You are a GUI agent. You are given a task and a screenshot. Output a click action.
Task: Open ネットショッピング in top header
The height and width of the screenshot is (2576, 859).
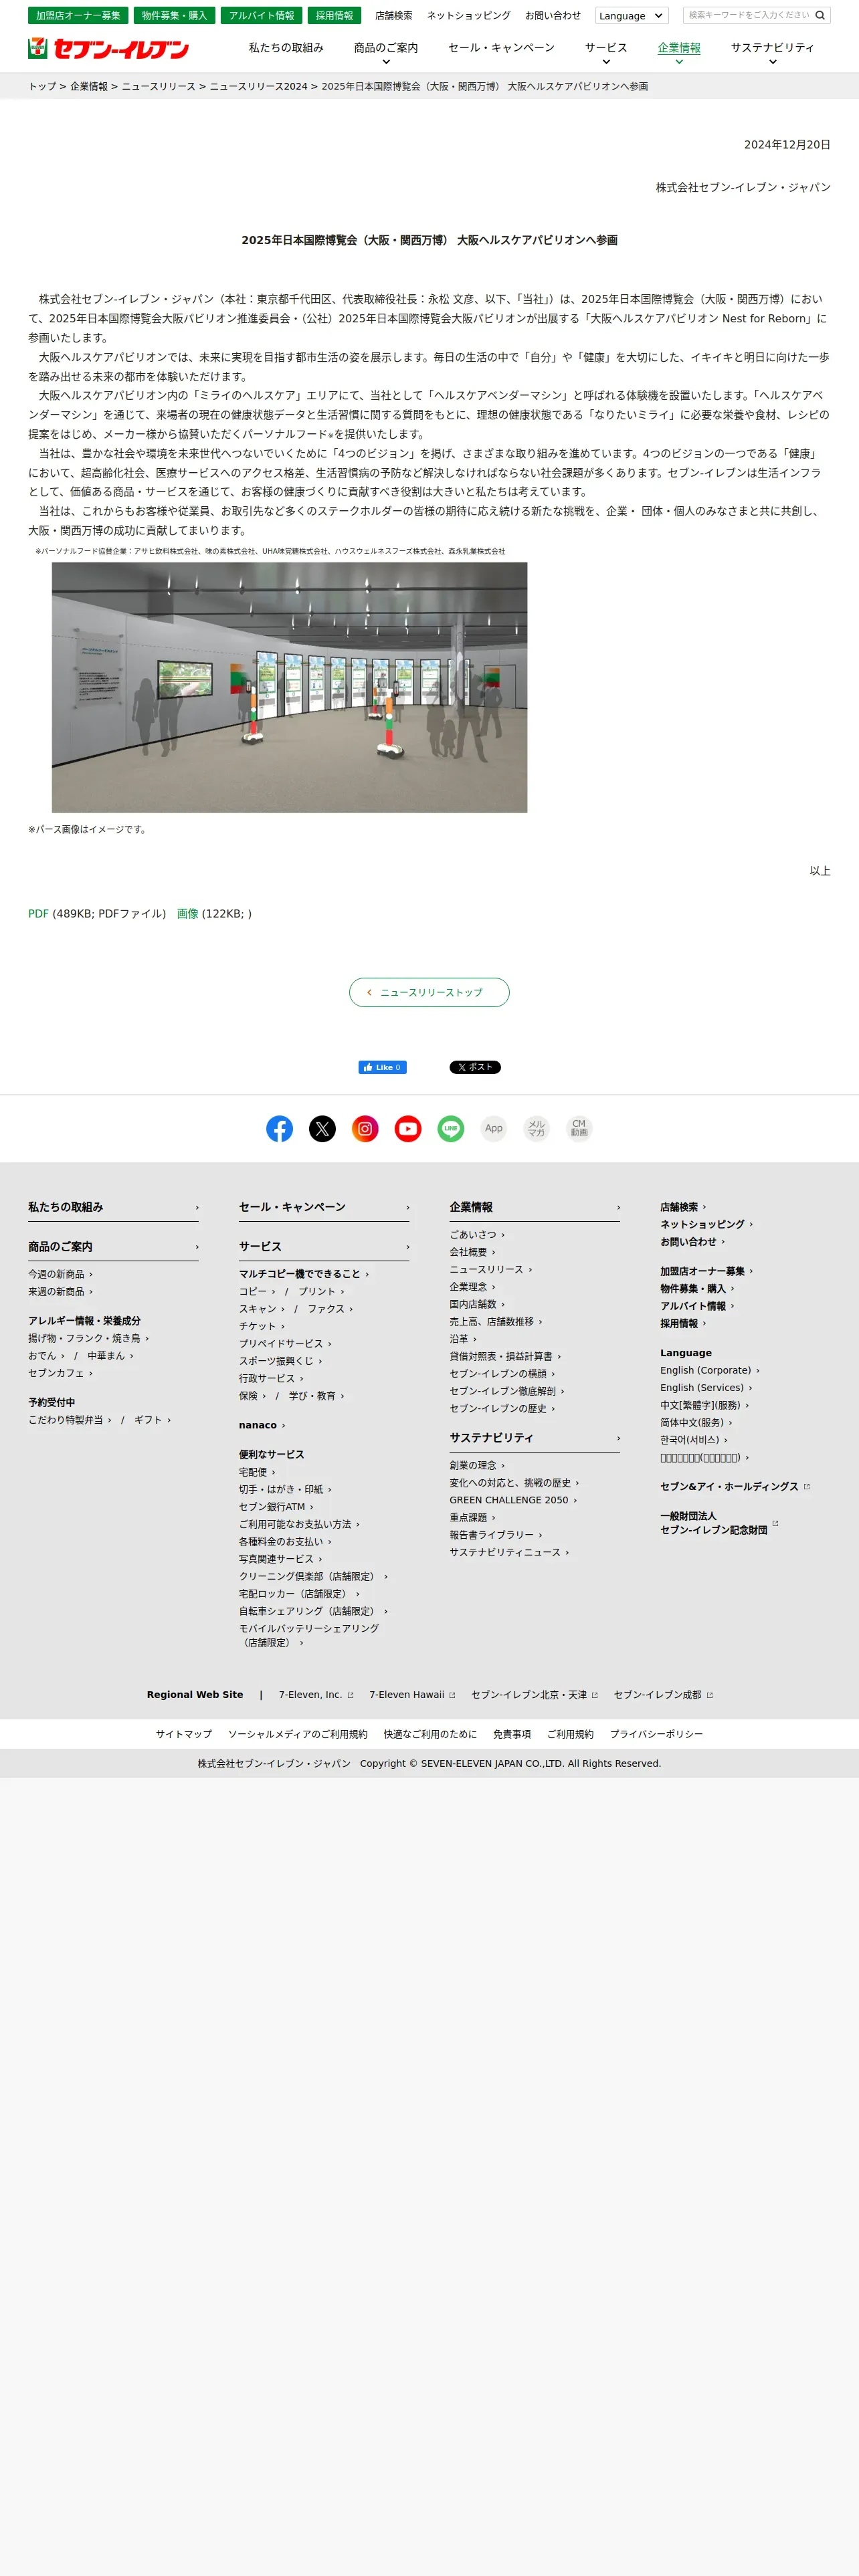(x=469, y=16)
